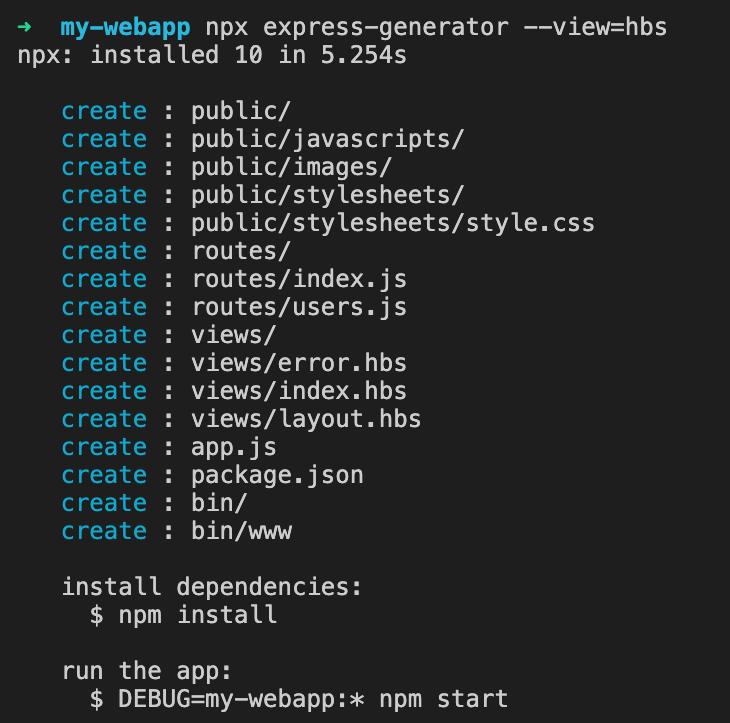This screenshot has height=723, width=730.
Task: Click the my-webapp directory name in prompt
Action: coord(124,27)
